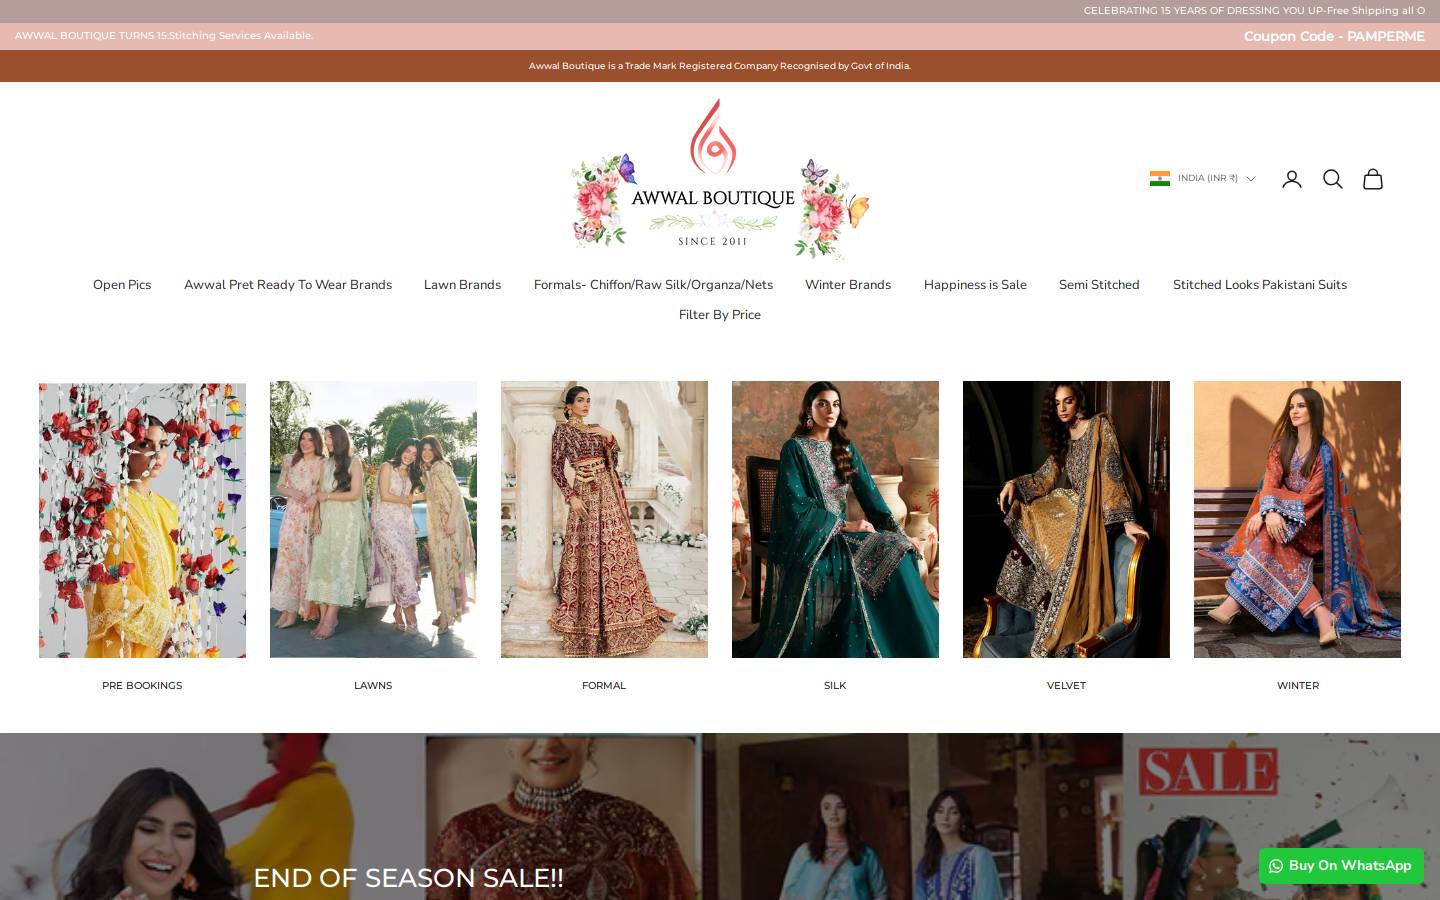Click the Trade Mark Registered Company announcement
Viewport: 1440px width, 900px height.
tap(720, 66)
